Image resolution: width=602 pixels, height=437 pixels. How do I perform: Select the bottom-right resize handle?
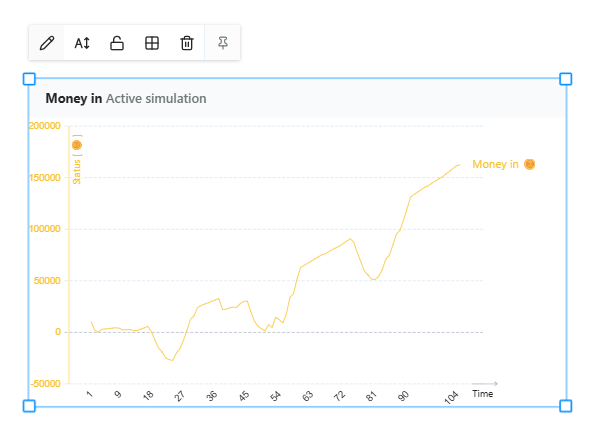(566, 406)
